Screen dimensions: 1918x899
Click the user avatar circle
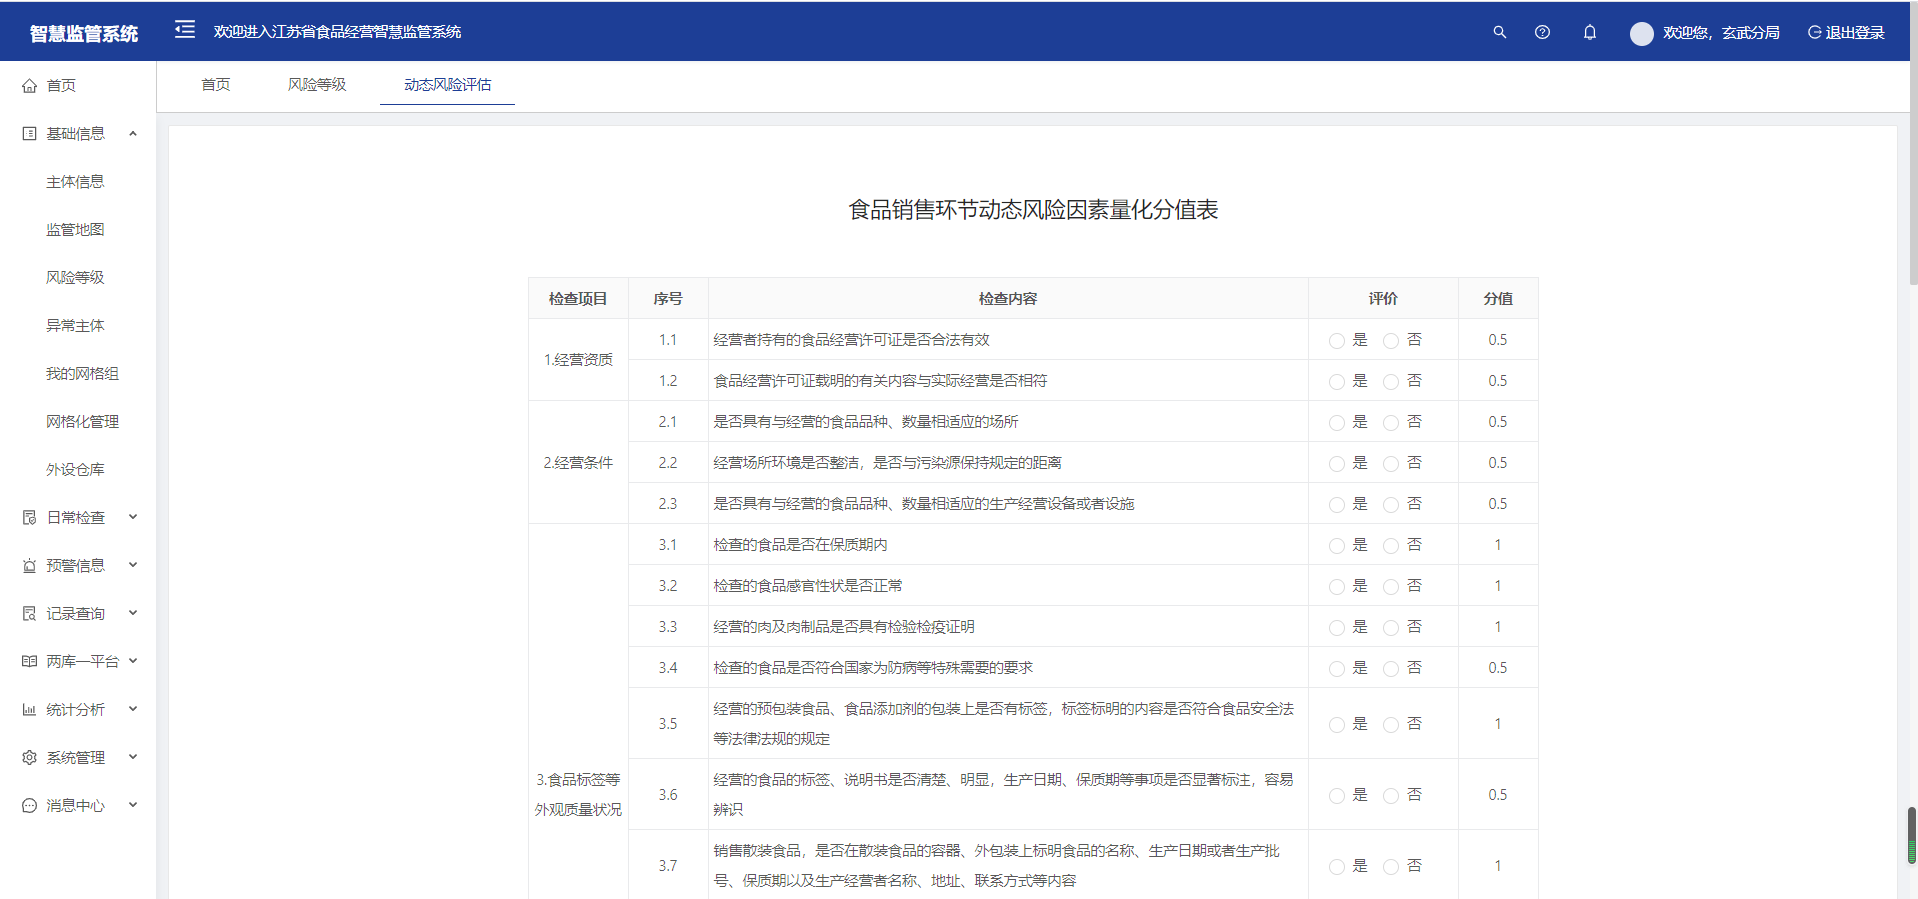(x=1641, y=33)
